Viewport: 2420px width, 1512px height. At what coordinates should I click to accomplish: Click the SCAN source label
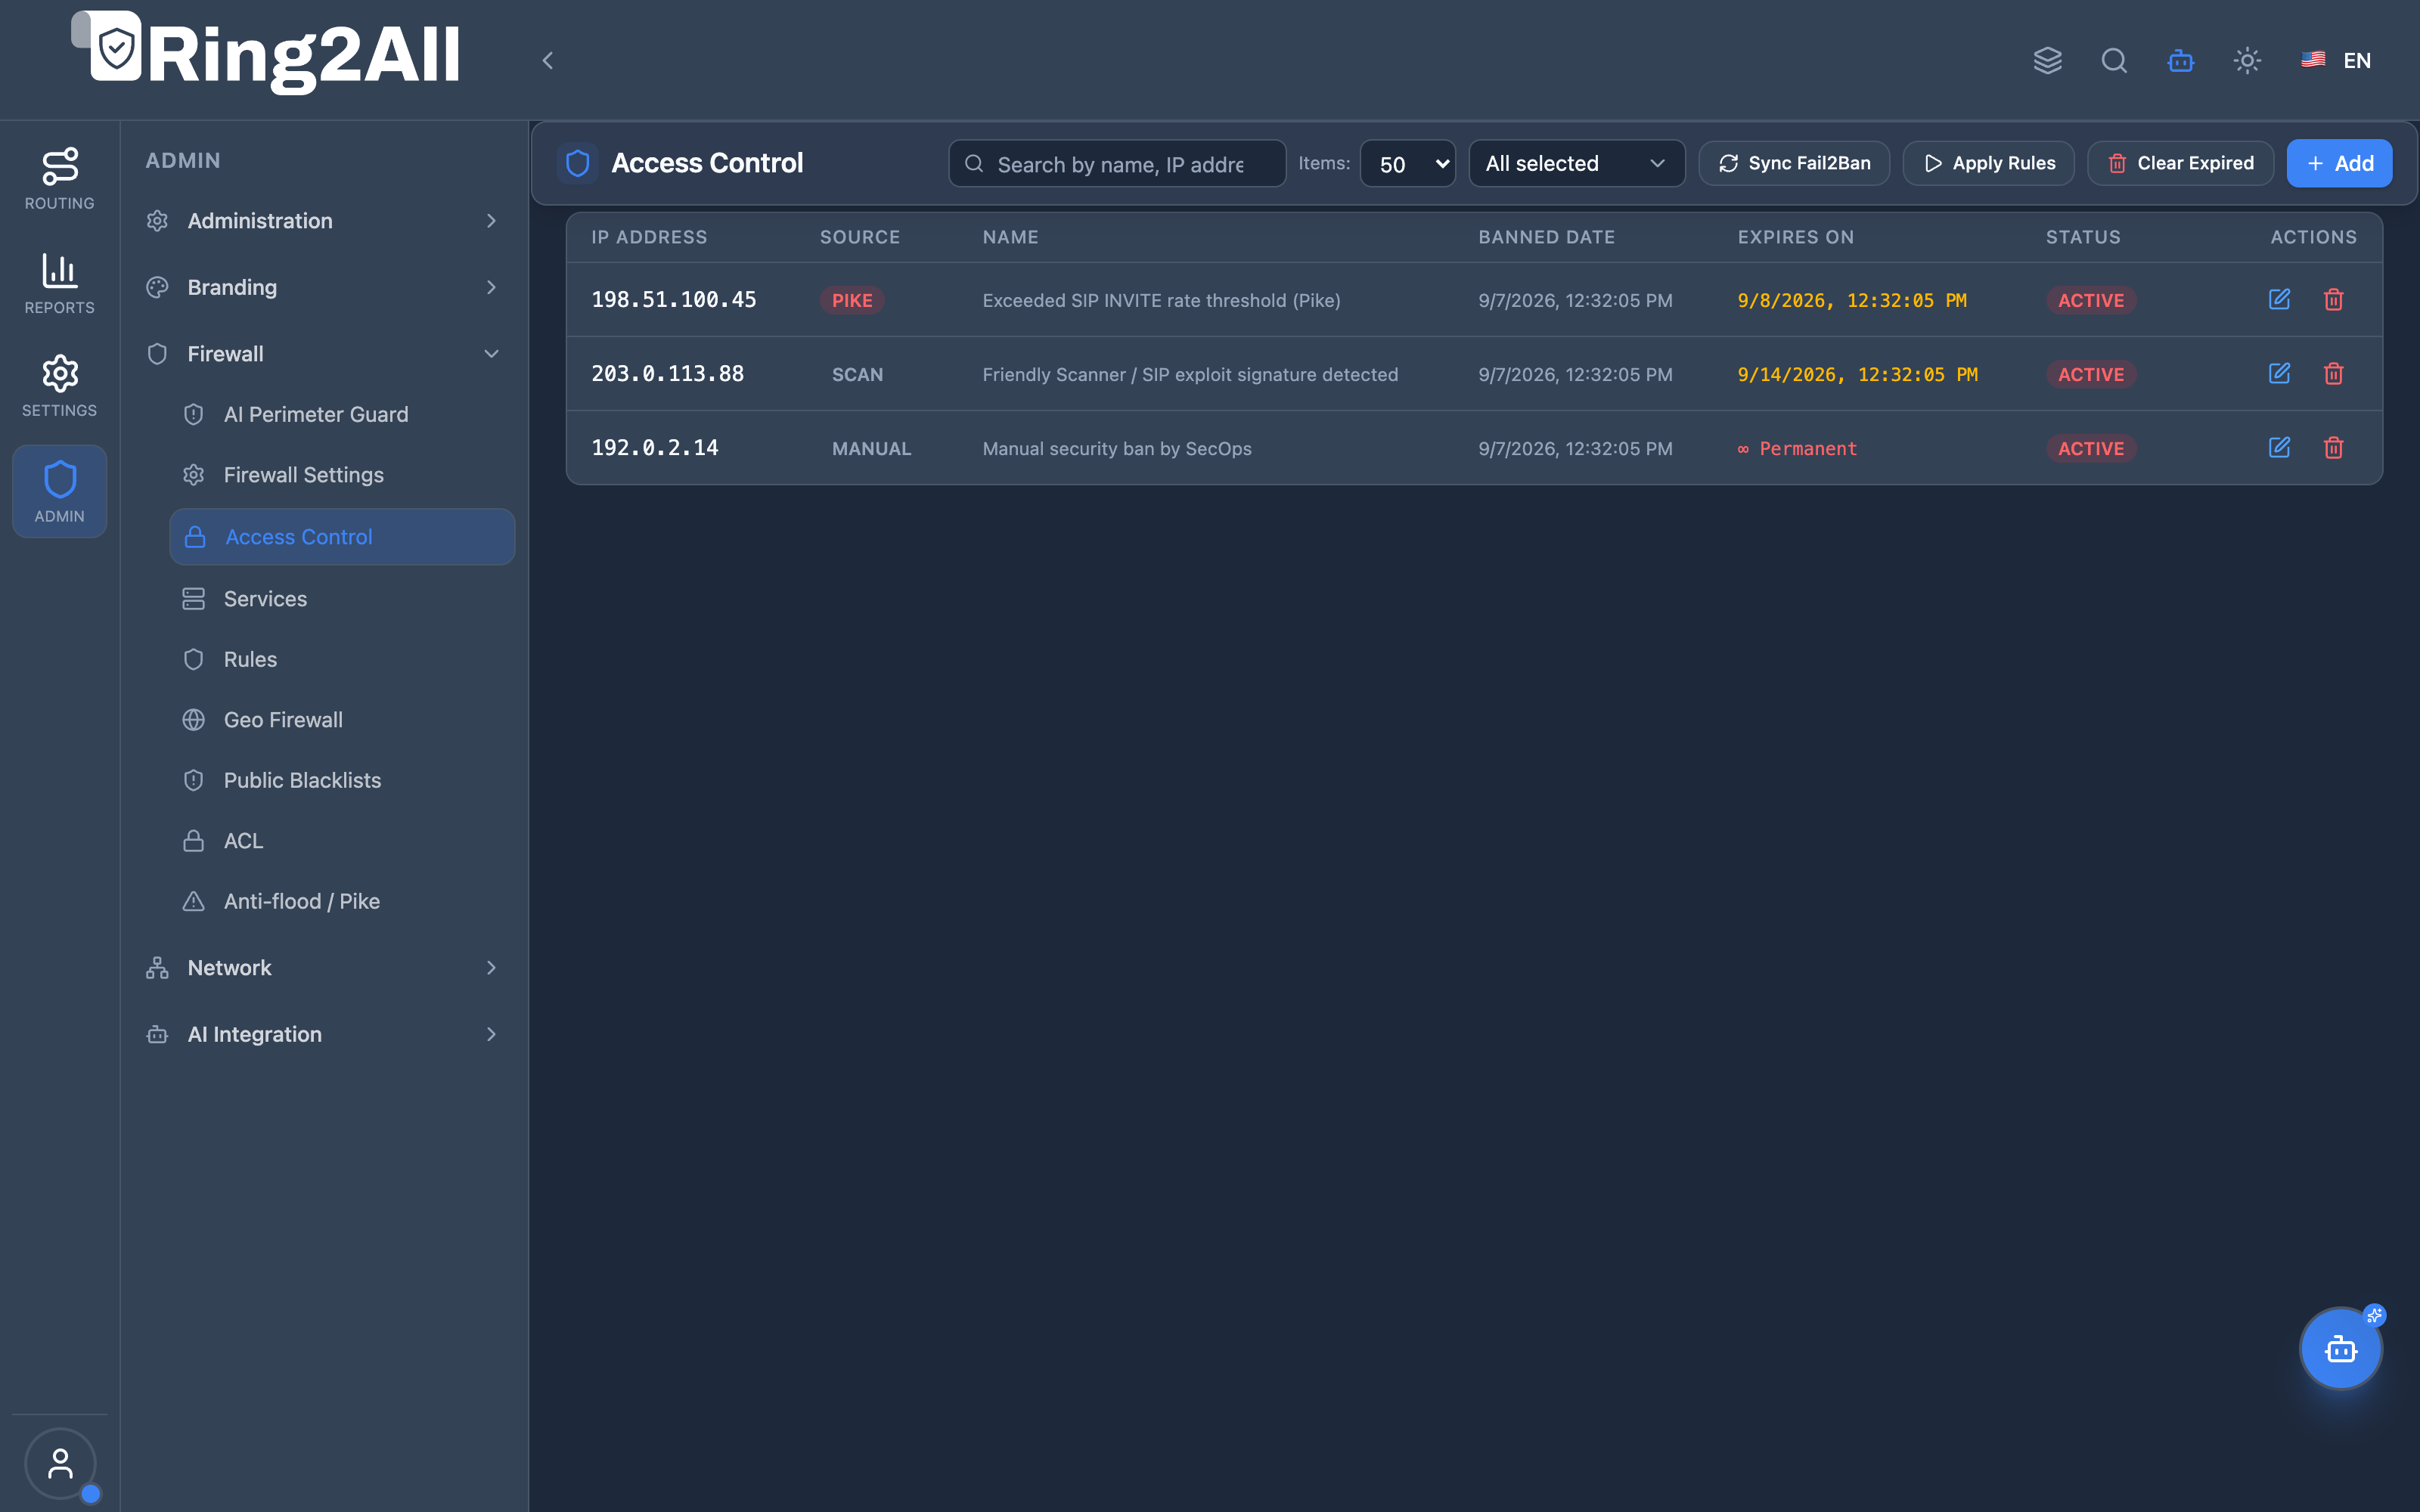pos(857,374)
